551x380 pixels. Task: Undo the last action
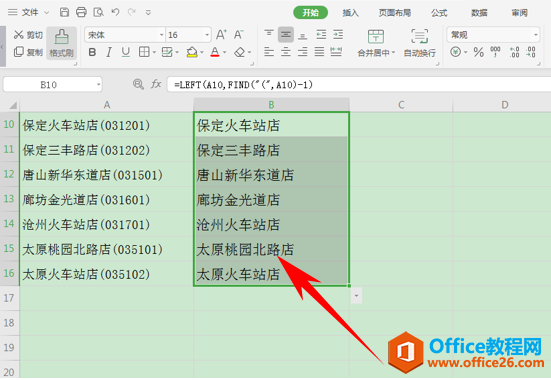coord(115,12)
